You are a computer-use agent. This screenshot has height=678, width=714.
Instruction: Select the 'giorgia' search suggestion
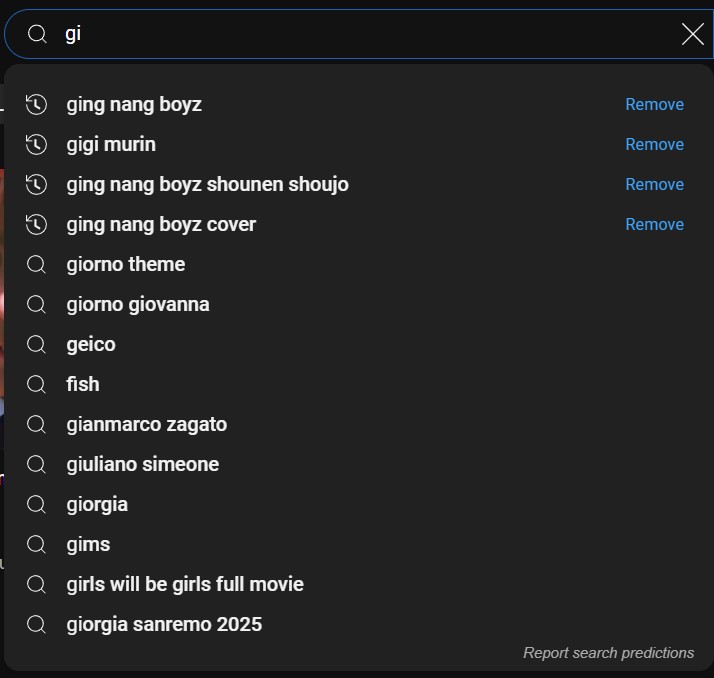[97, 504]
